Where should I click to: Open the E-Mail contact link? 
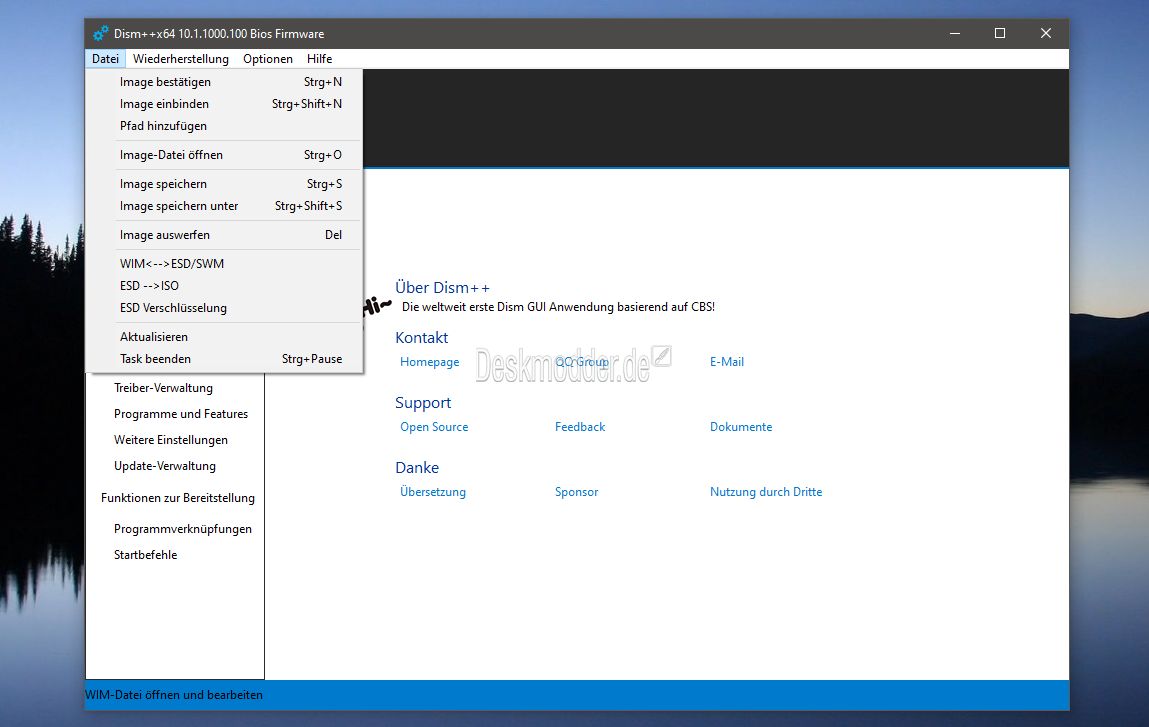pos(726,362)
